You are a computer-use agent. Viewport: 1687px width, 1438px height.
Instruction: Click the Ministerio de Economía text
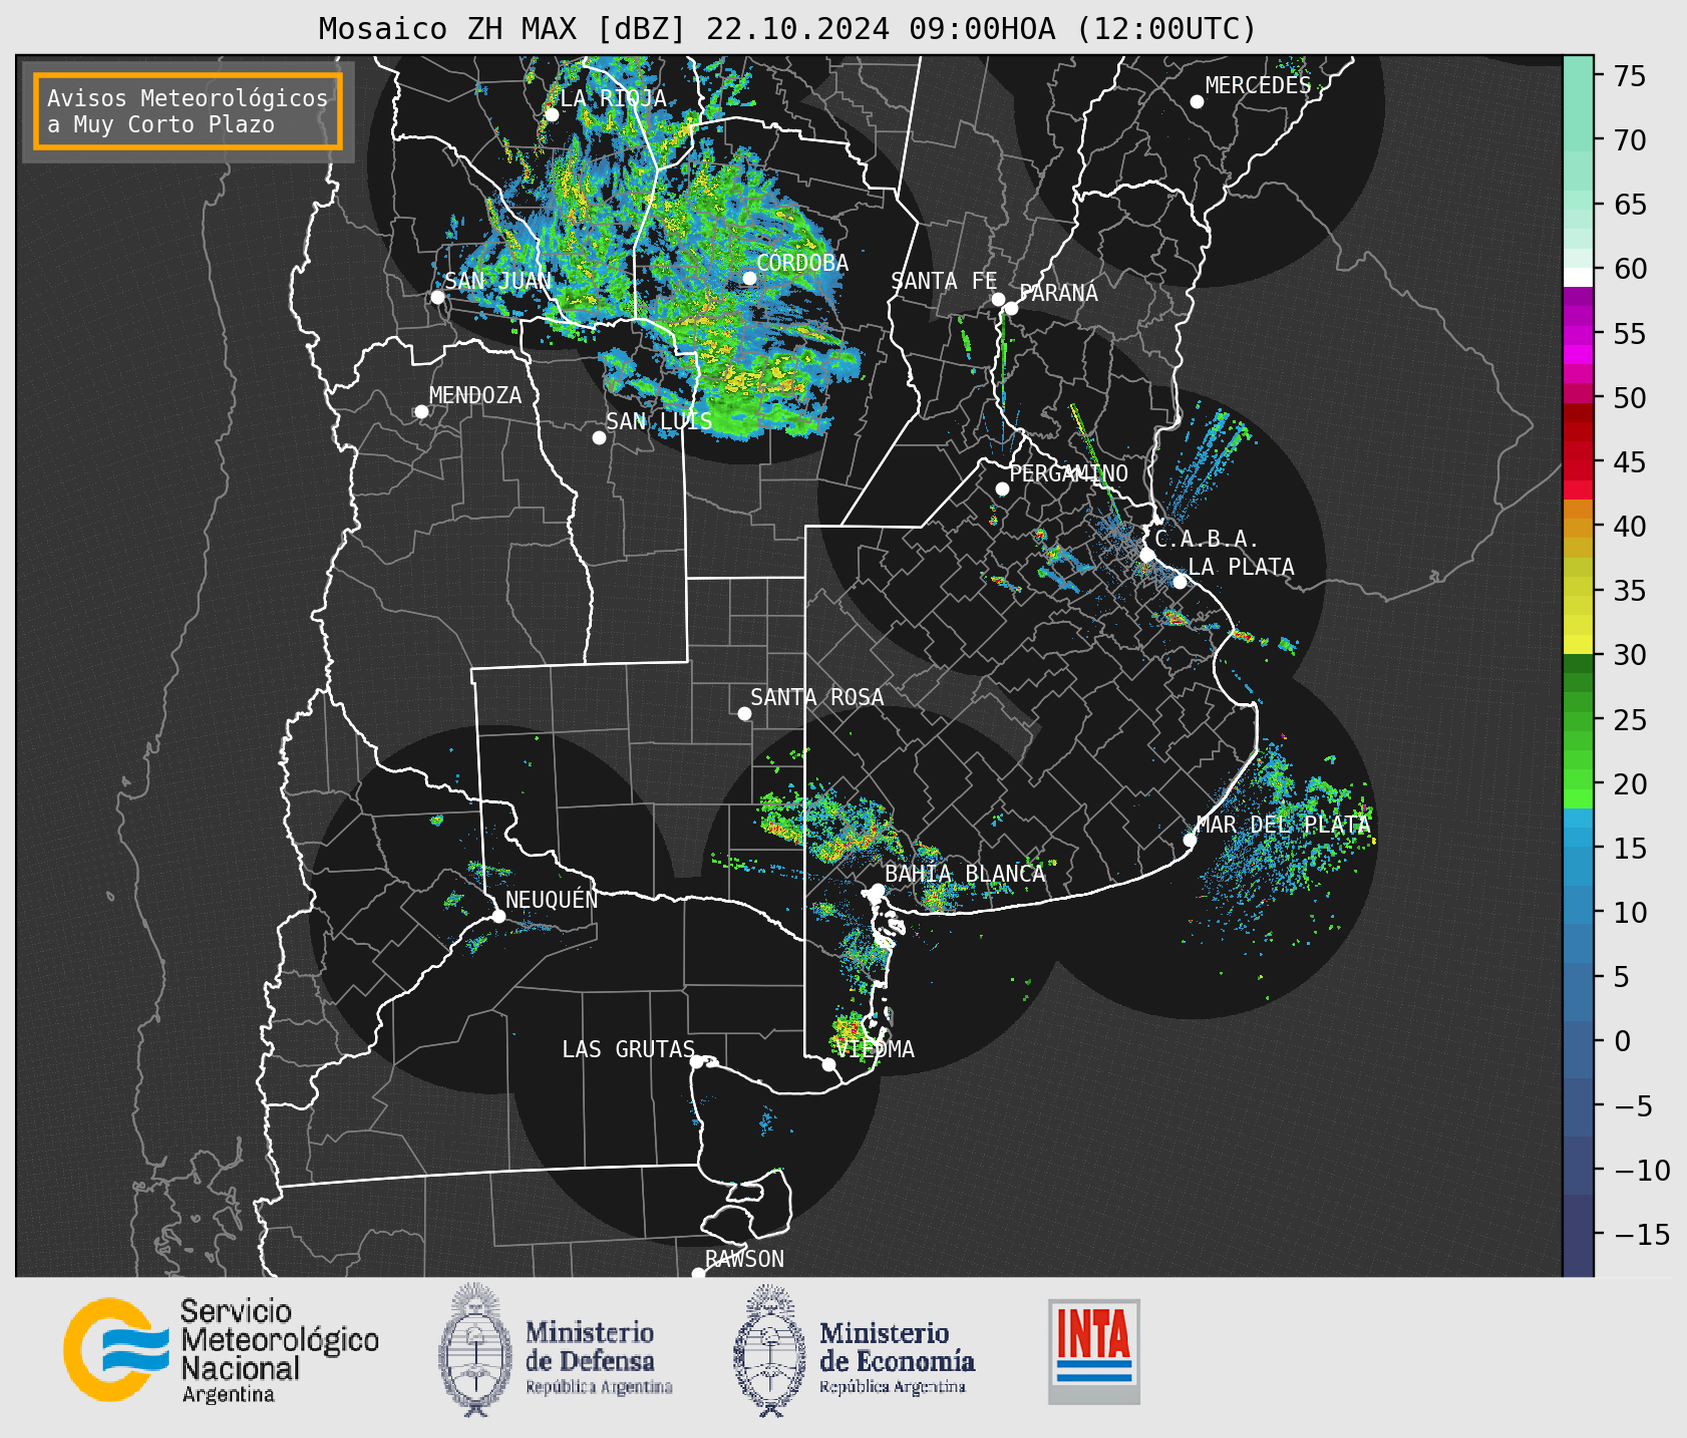[896, 1358]
